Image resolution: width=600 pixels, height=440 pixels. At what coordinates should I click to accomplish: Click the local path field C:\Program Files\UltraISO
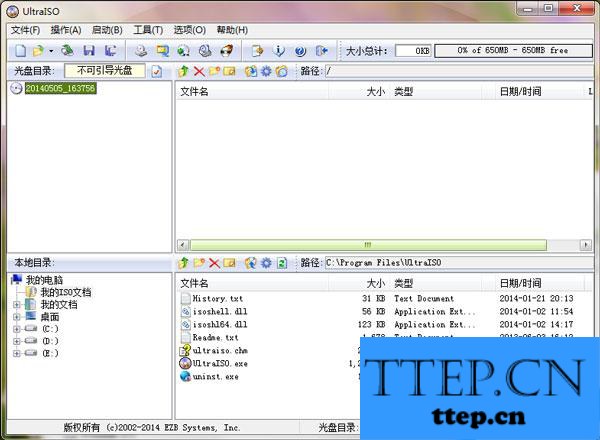tap(459, 263)
